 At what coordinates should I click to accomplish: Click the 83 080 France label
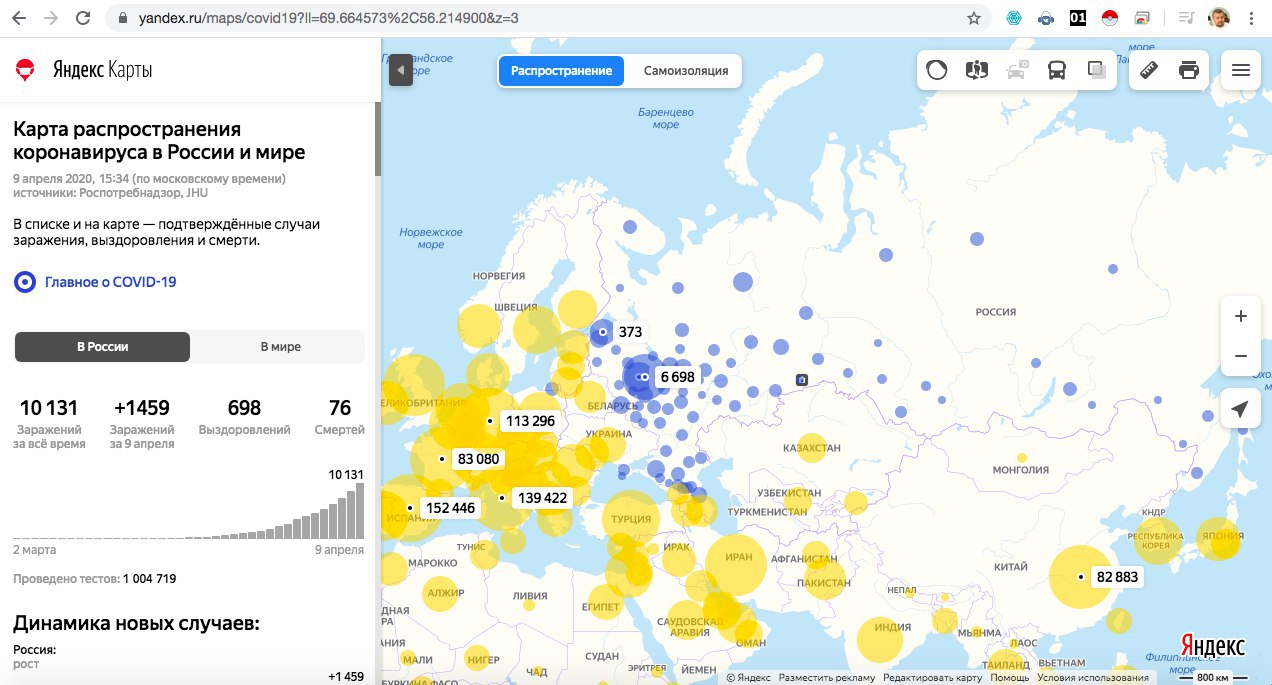(x=478, y=459)
